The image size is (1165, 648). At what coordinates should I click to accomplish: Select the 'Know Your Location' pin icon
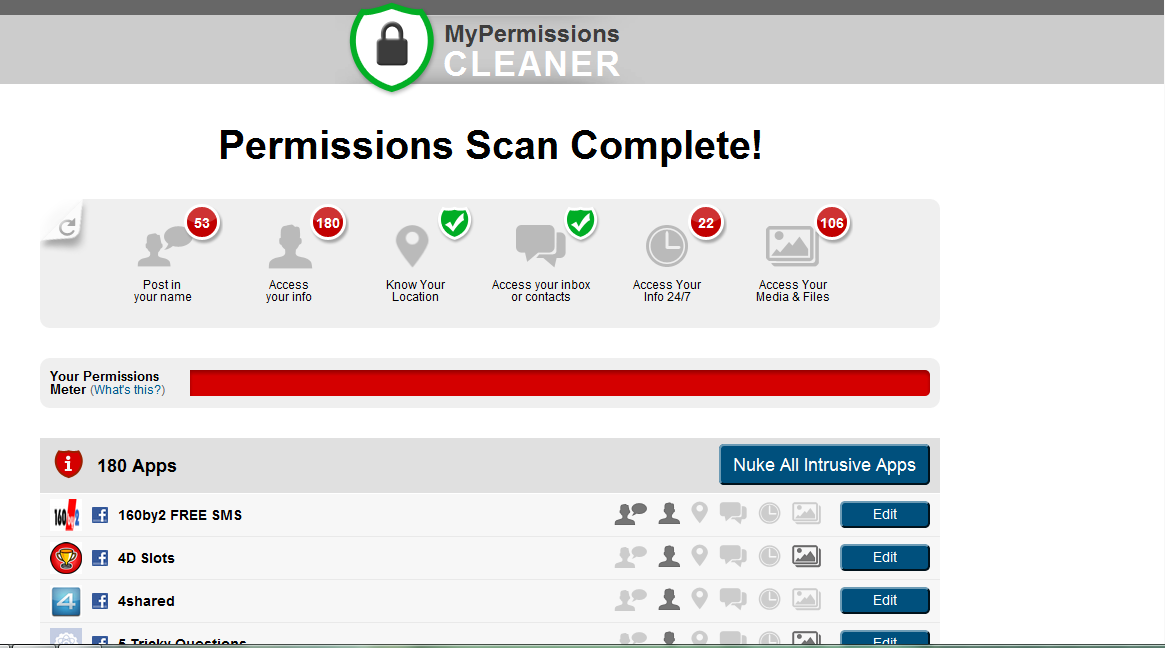point(412,246)
